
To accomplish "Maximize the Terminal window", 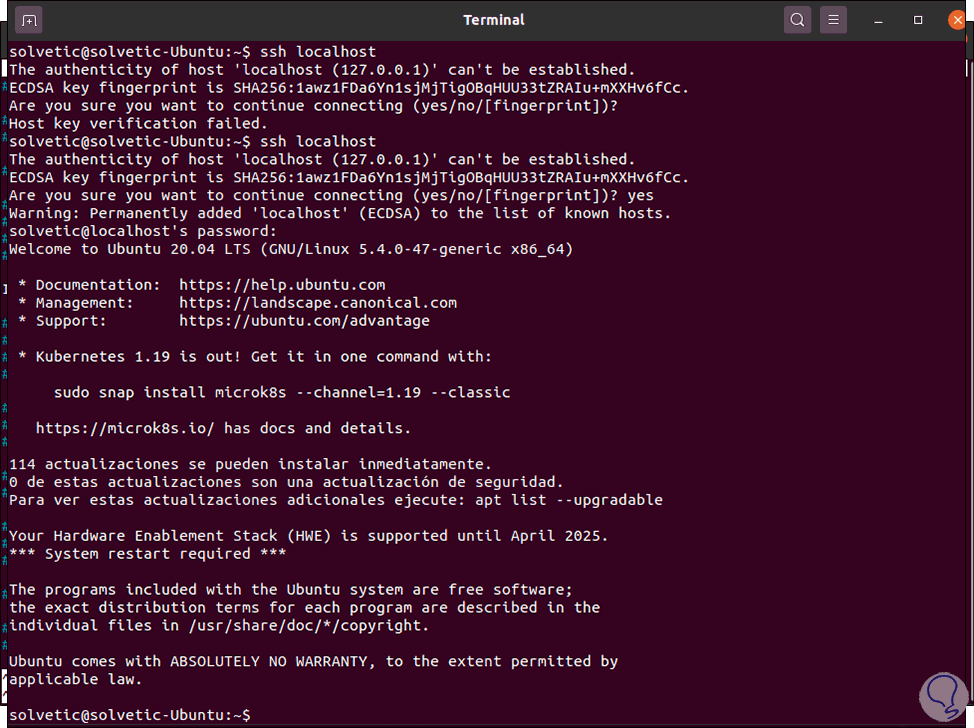I will 918,20.
